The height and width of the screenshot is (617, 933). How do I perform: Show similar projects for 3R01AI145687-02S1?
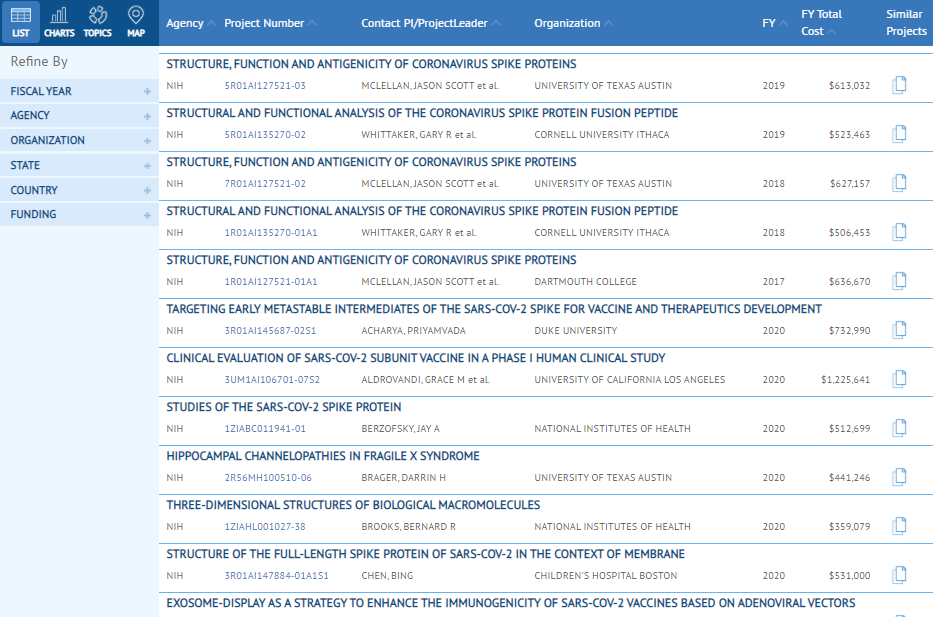[900, 330]
